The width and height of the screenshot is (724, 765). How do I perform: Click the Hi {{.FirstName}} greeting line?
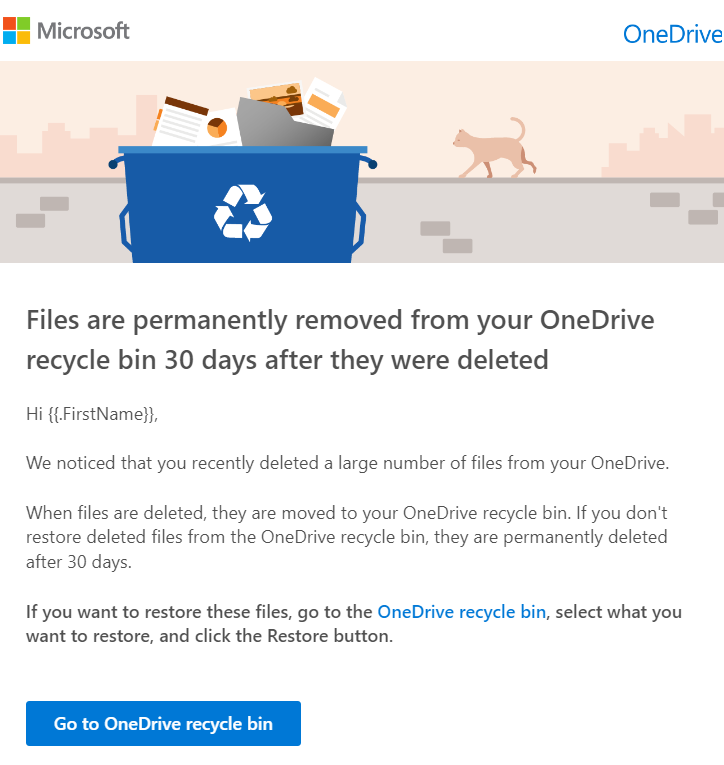(x=92, y=414)
